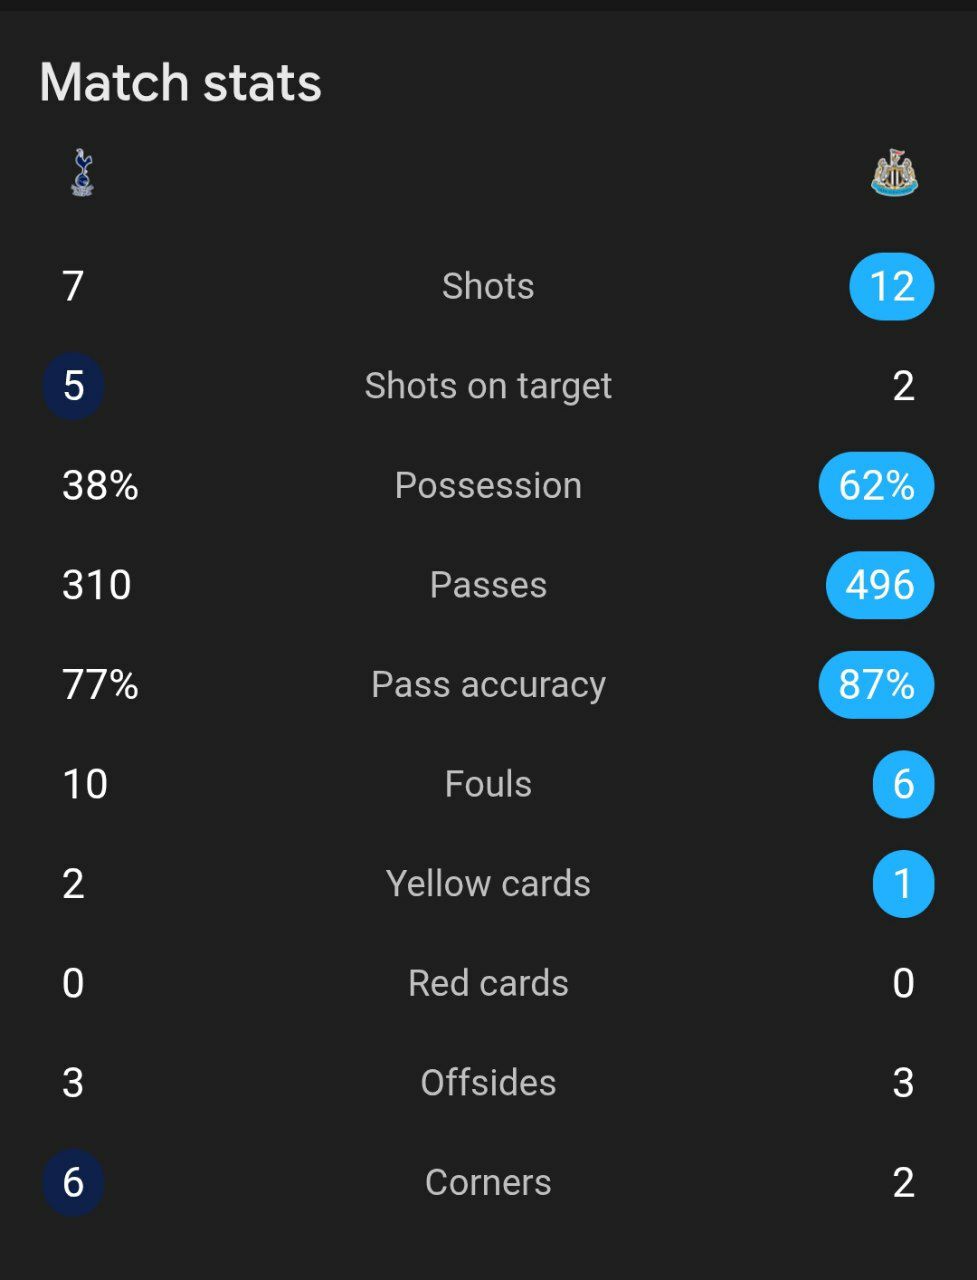
Task: Select the dark blue 6 corners badge
Action: [x=73, y=1182]
